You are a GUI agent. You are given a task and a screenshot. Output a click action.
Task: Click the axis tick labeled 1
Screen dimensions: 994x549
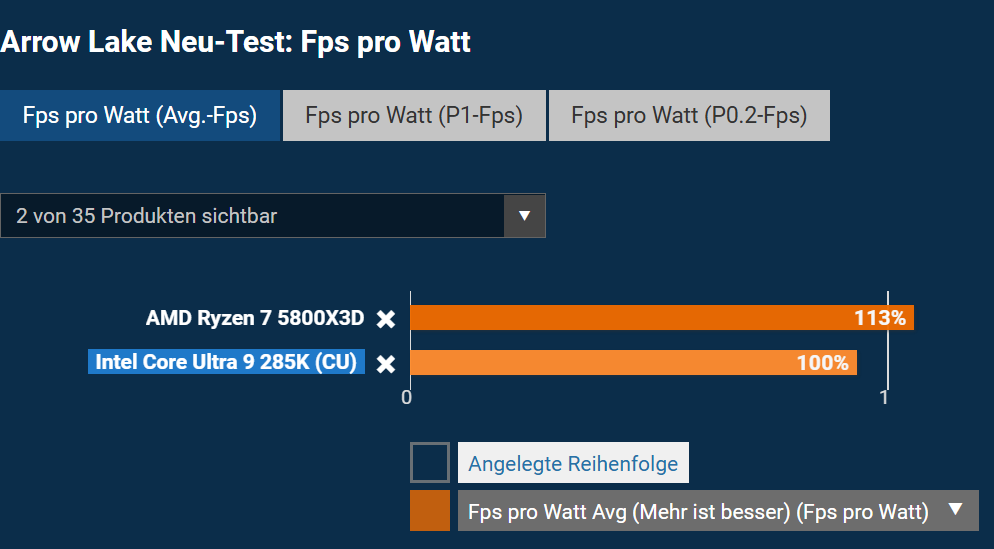[x=884, y=397]
